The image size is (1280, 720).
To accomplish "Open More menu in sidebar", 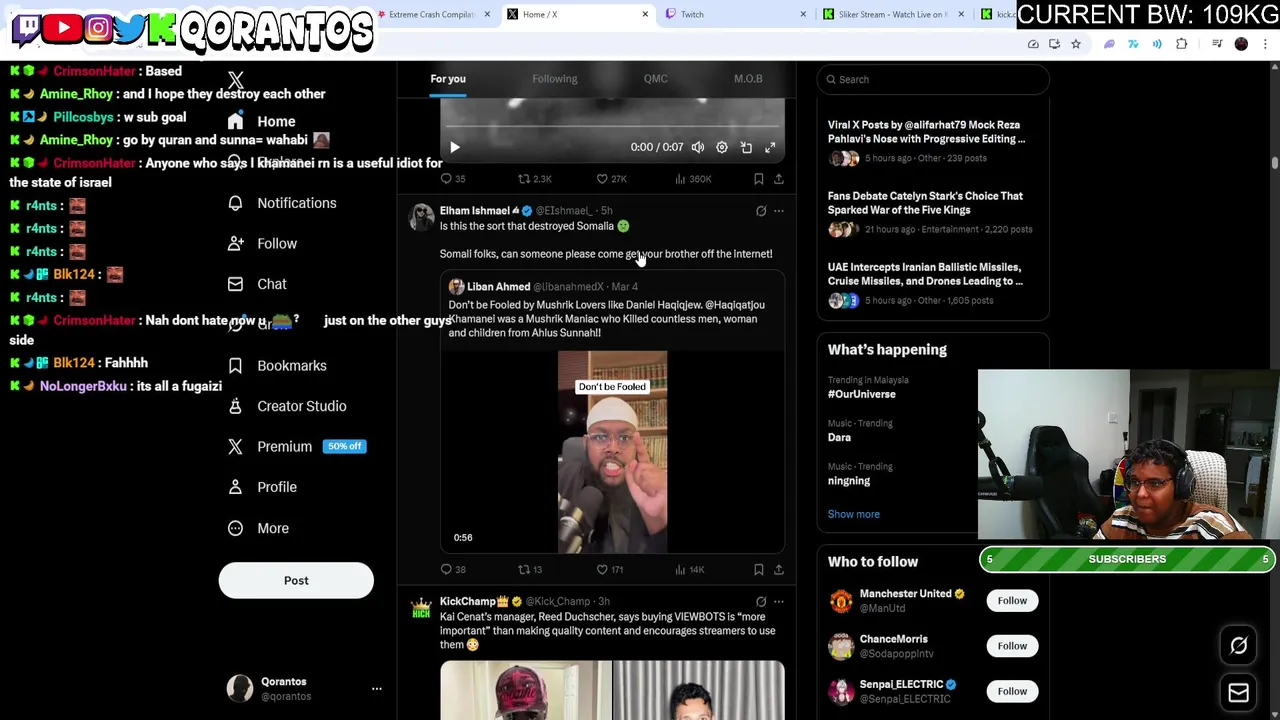I will [x=258, y=528].
